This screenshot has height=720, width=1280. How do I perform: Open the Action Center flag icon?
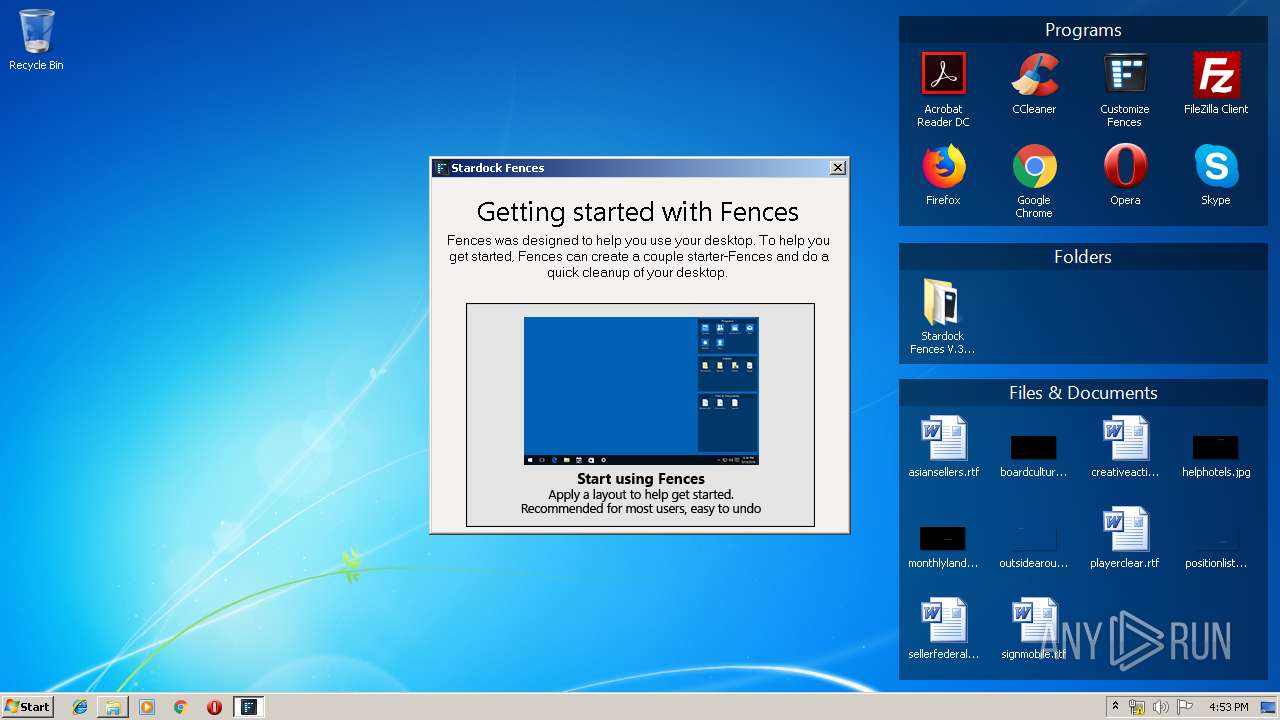pos(1185,707)
